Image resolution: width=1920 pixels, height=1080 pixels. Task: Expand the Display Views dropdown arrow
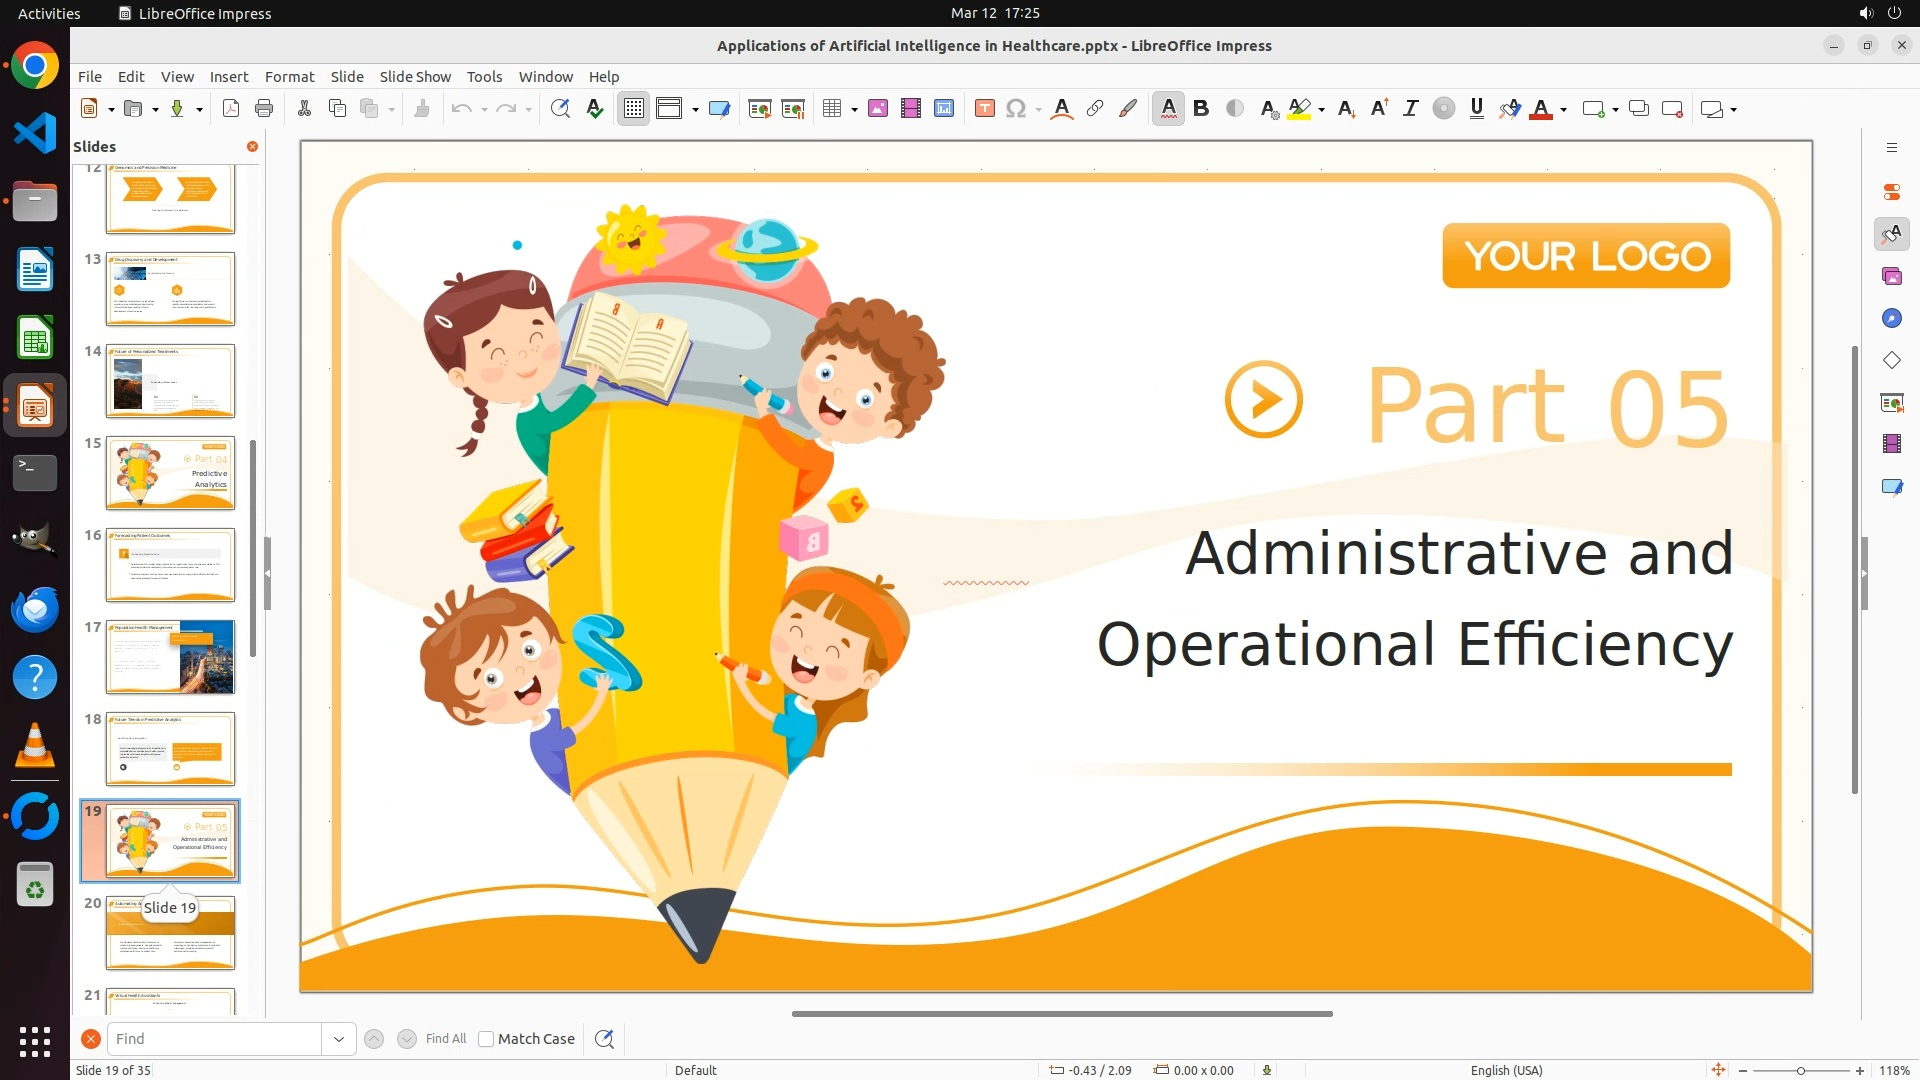(x=695, y=109)
